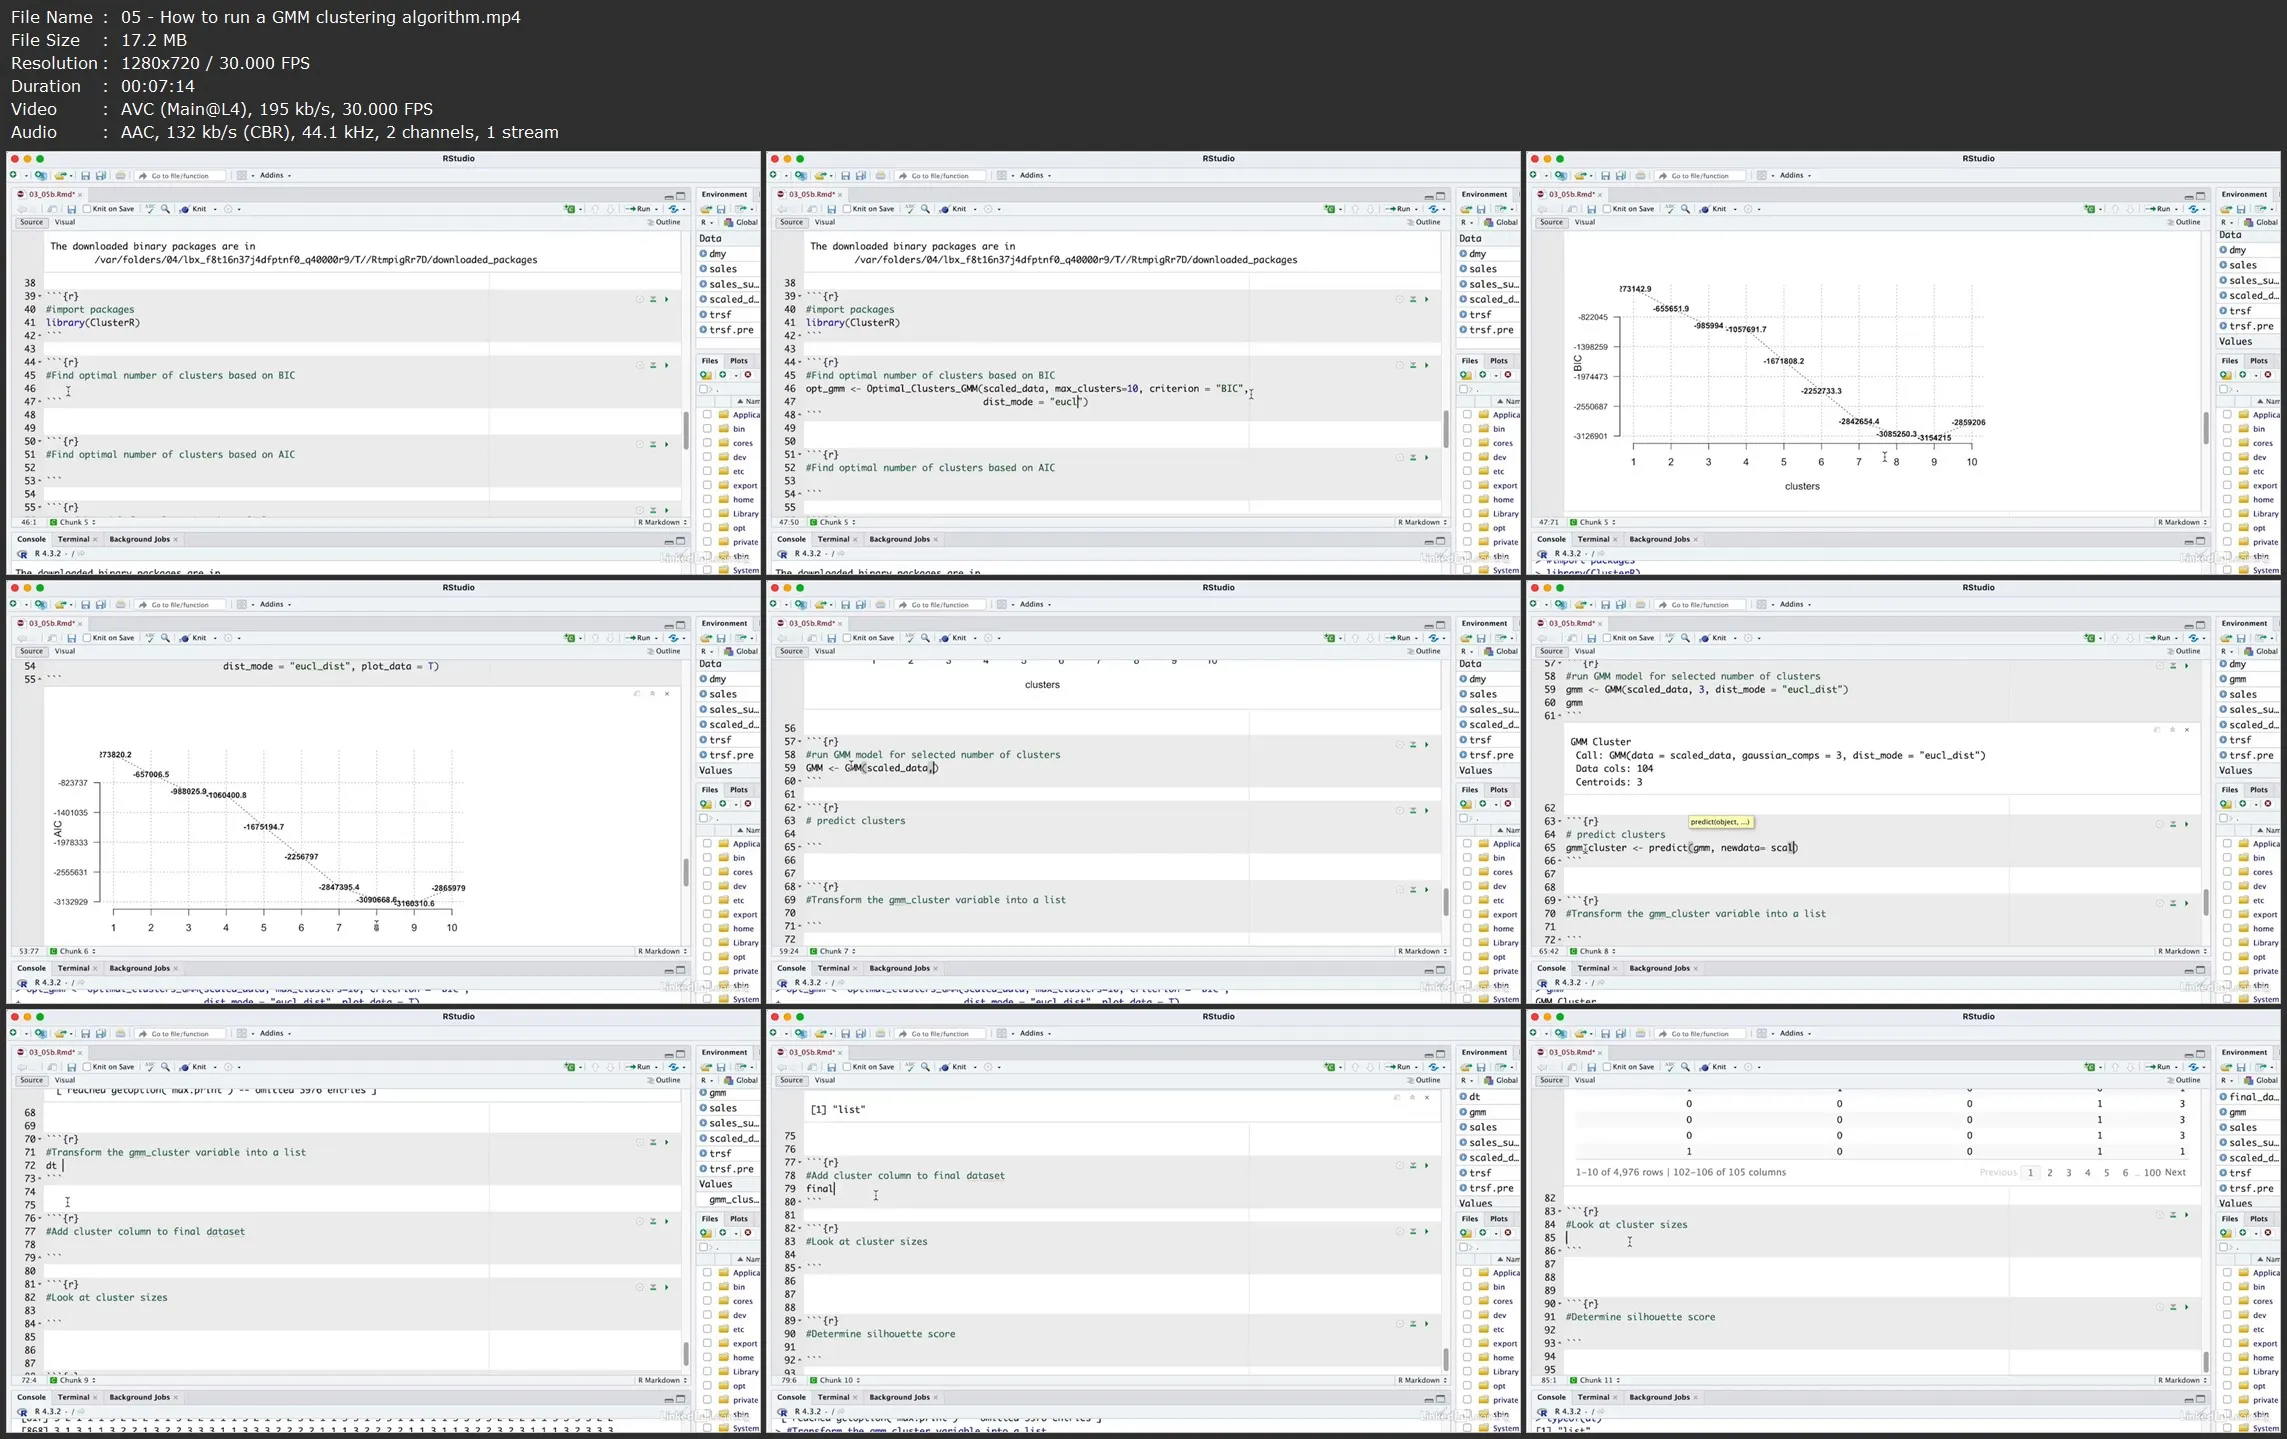Check the home folder checkbox, frame 59:24

click(x=1467, y=928)
